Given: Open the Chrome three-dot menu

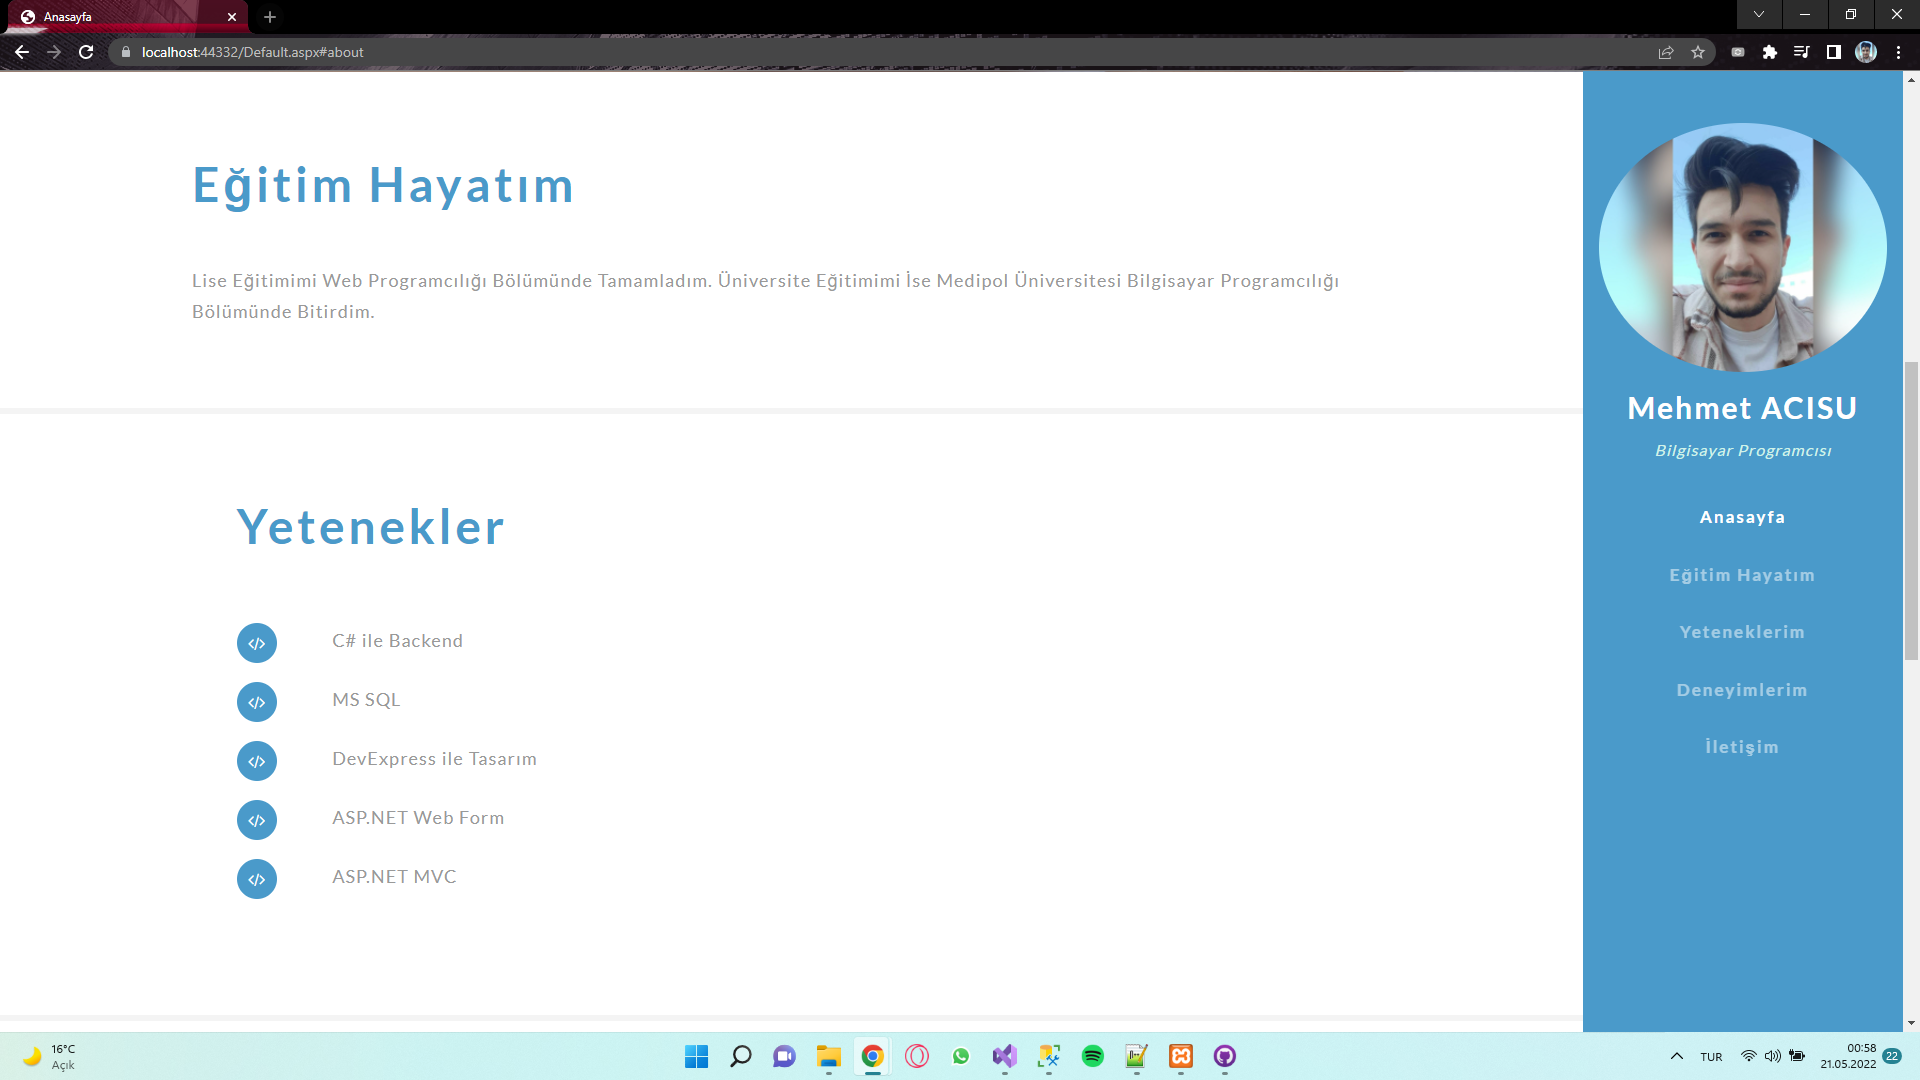Looking at the screenshot, I should tap(1898, 52).
